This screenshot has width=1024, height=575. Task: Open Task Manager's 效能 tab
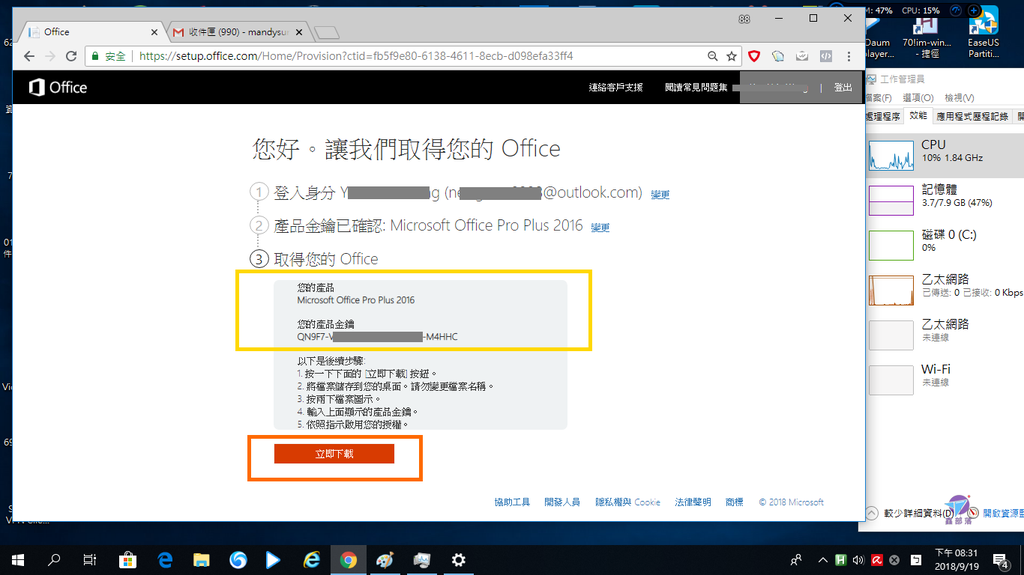pos(918,116)
